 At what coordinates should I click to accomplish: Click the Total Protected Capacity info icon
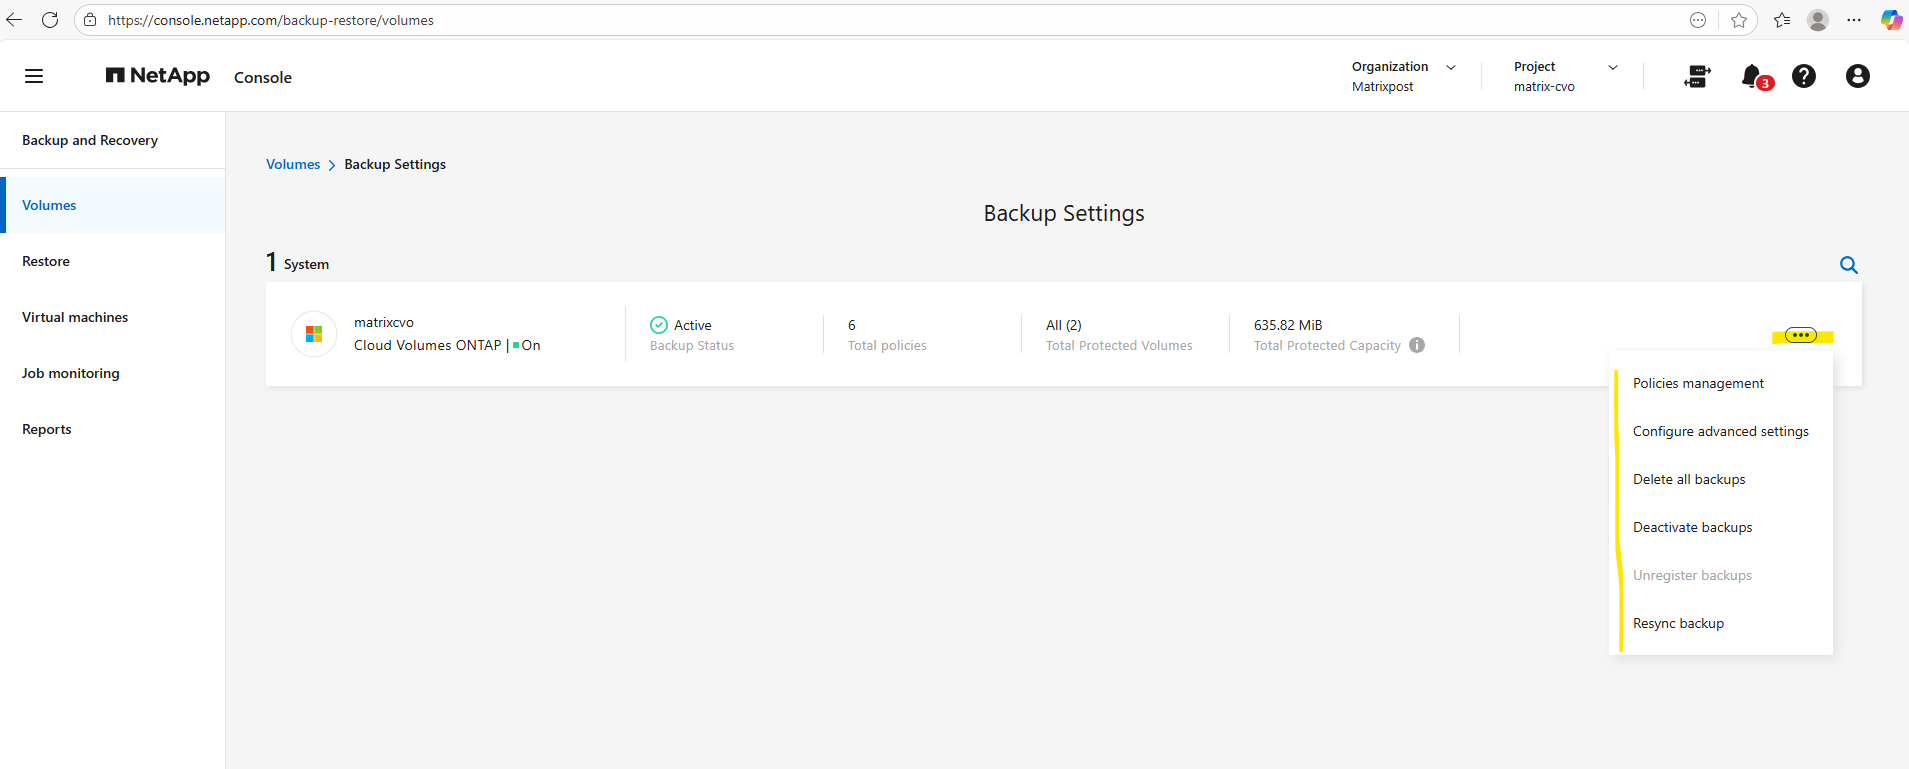coord(1417,345)
